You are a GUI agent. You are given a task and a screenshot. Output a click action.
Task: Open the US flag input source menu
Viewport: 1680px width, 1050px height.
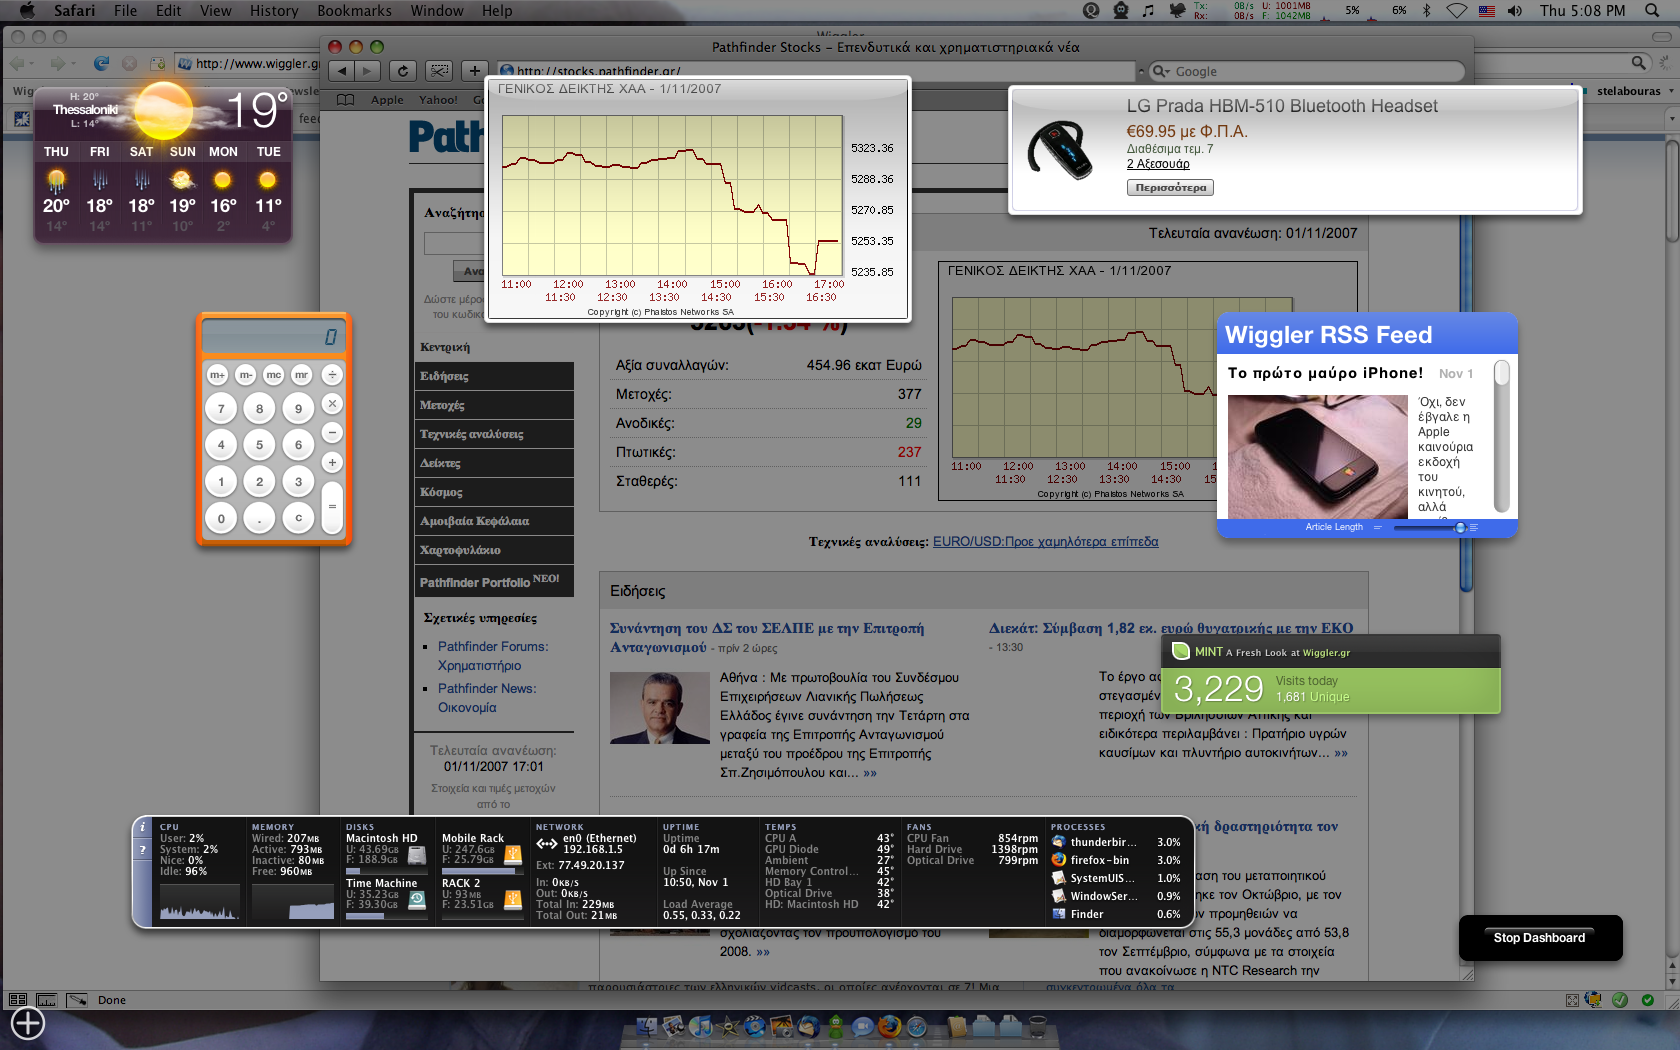(1487, 11)
